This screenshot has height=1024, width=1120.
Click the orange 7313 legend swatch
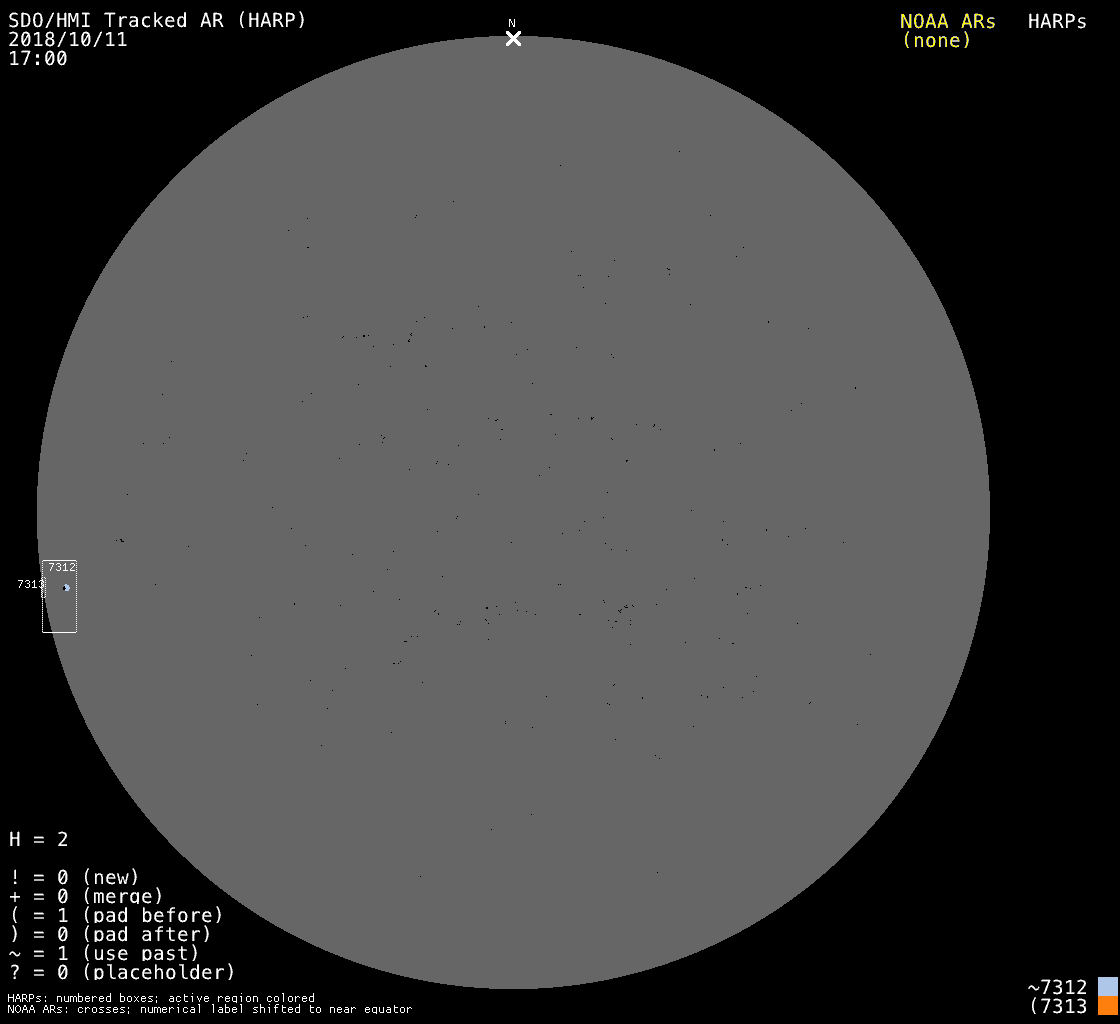[1107, 1006]
